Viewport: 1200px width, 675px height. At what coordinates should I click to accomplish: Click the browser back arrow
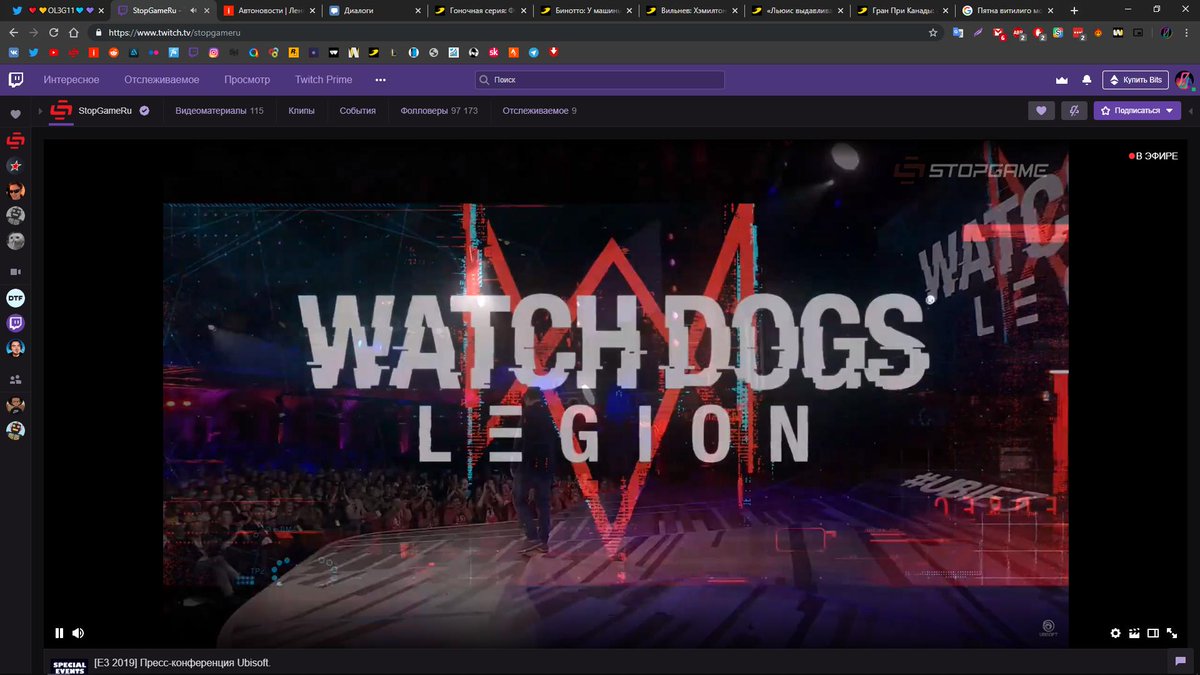click(x=13, y=32)
